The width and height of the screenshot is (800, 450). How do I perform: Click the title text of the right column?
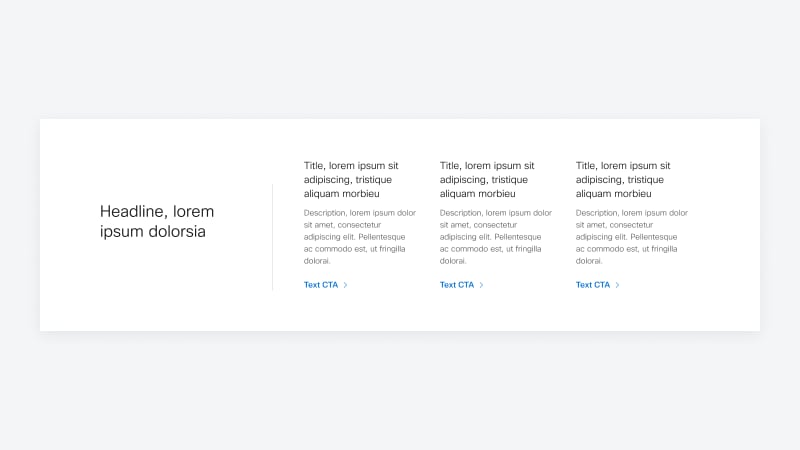(x=623, y=179)
